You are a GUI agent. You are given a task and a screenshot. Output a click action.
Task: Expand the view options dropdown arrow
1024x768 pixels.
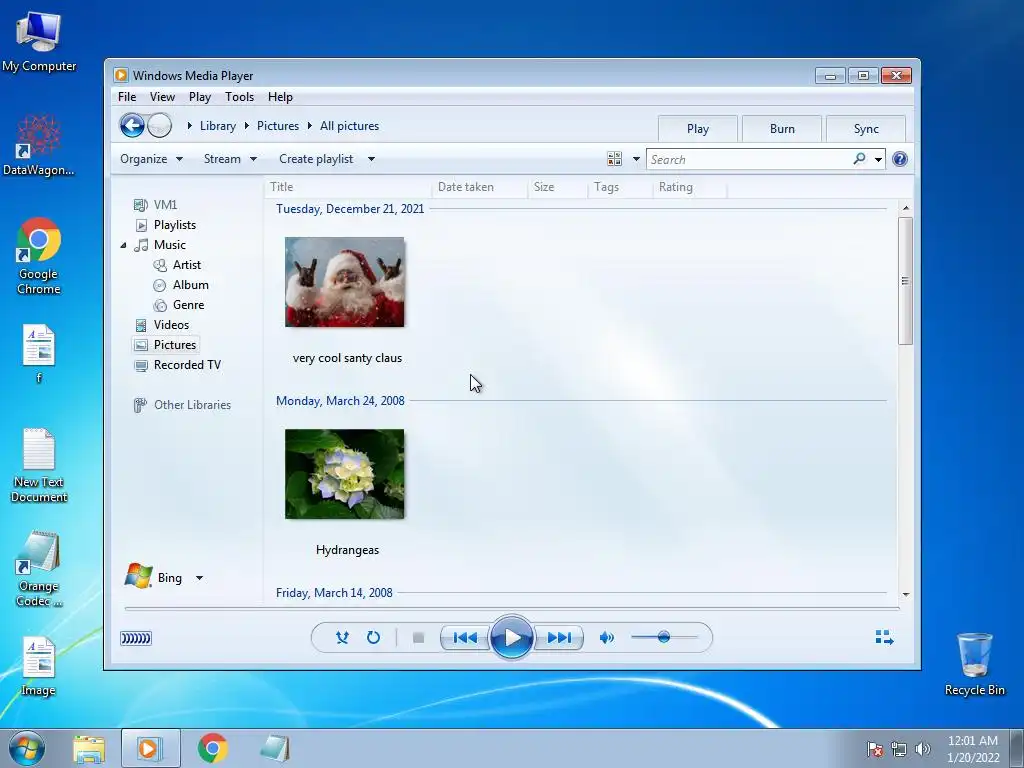point(636,159)
